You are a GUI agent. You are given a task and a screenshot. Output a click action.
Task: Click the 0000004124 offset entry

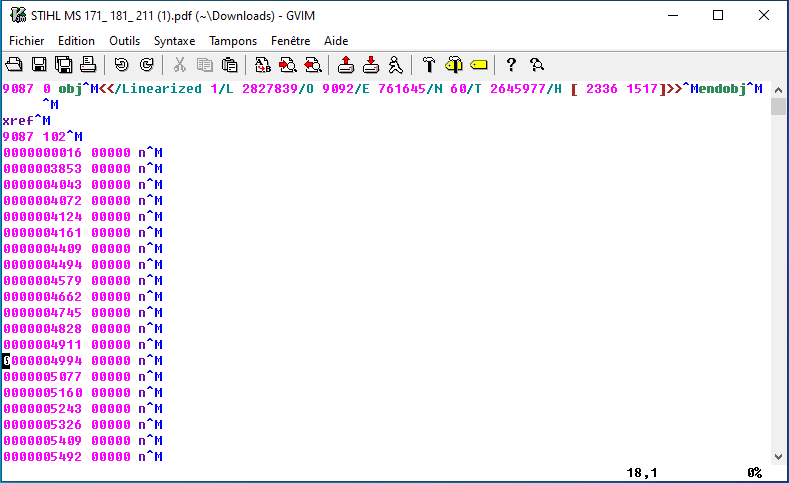coord(42,217)
